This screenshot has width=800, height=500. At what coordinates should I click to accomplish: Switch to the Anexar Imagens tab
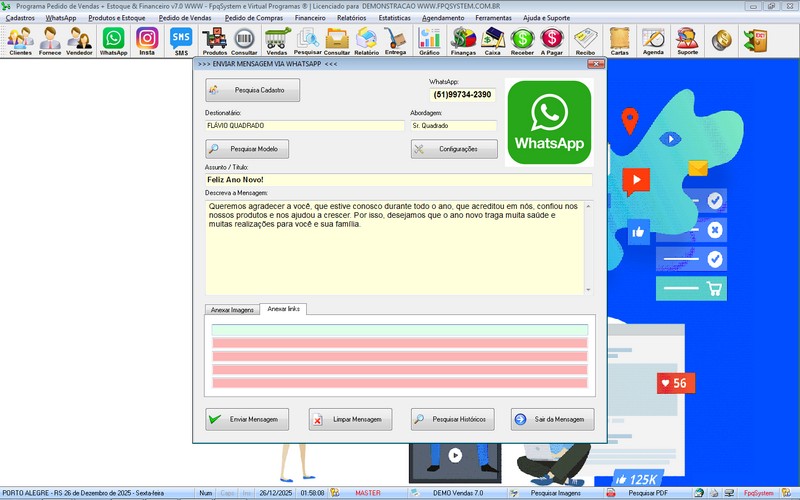point(232,310)
